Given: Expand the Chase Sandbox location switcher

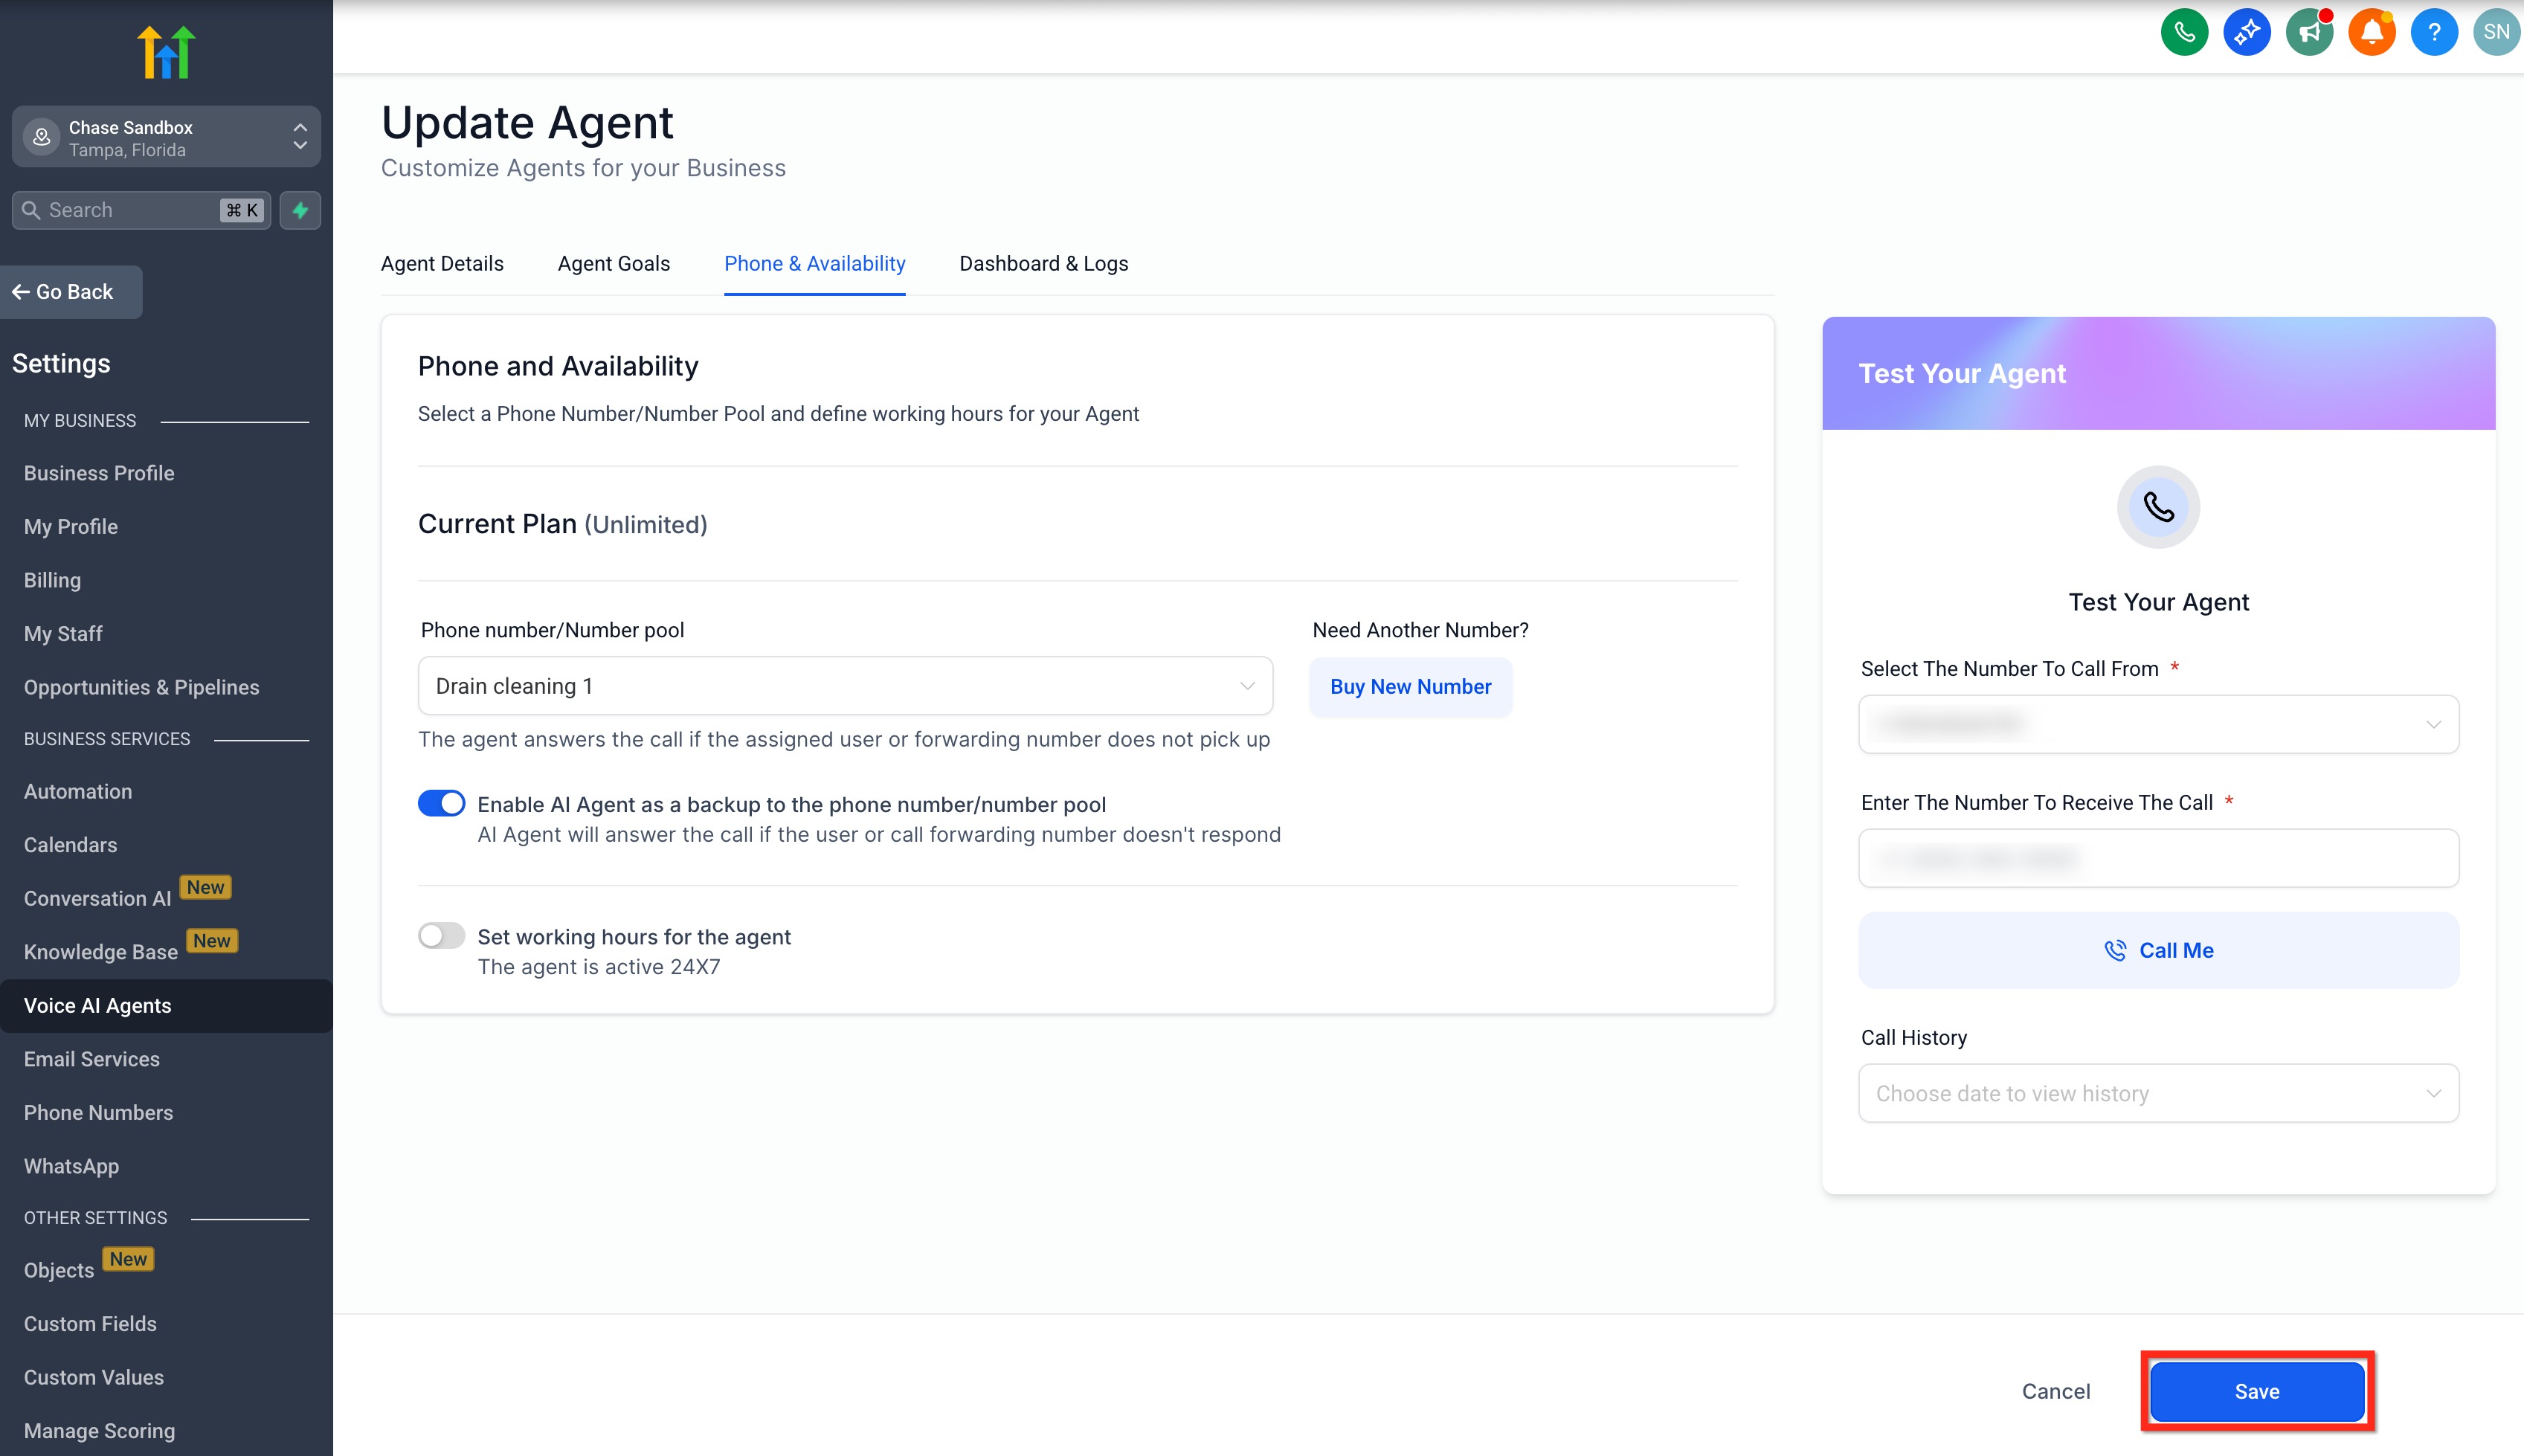Looking at the screenshot, I should click(x=166, y=137).
